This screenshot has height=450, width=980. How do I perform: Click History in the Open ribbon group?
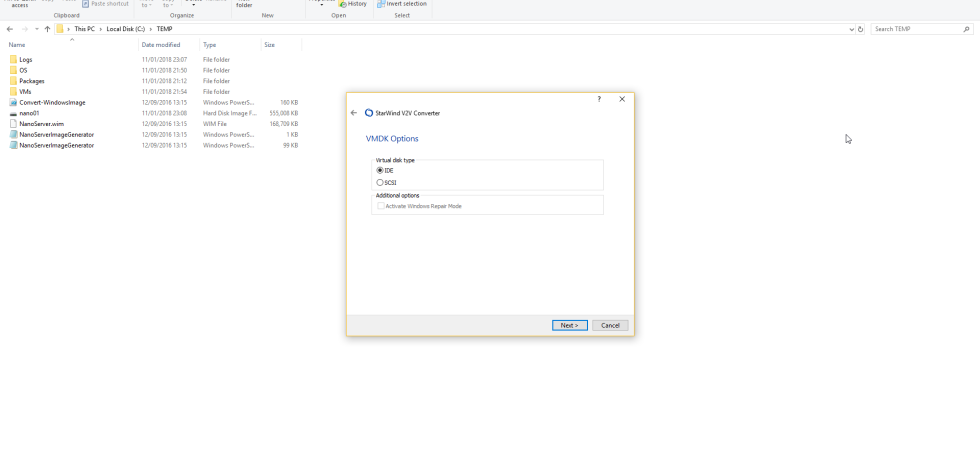coord(352,4)
